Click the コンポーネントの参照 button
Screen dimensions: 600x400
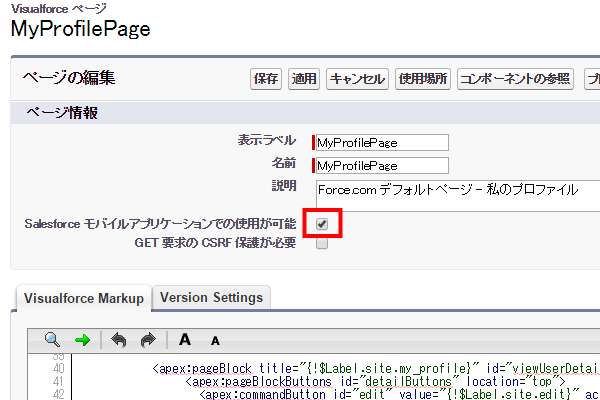click(x=516, y=79)
